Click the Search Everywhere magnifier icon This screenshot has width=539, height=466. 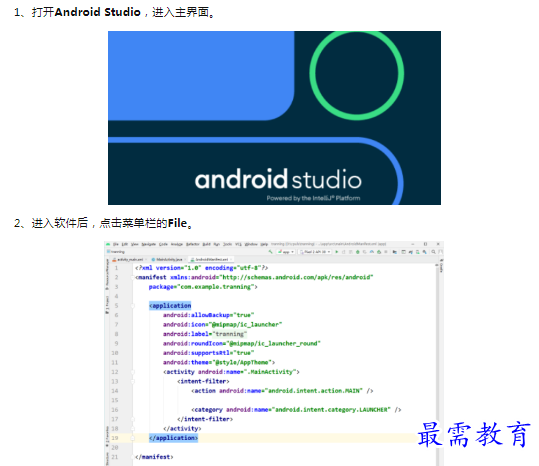point(433,252)
